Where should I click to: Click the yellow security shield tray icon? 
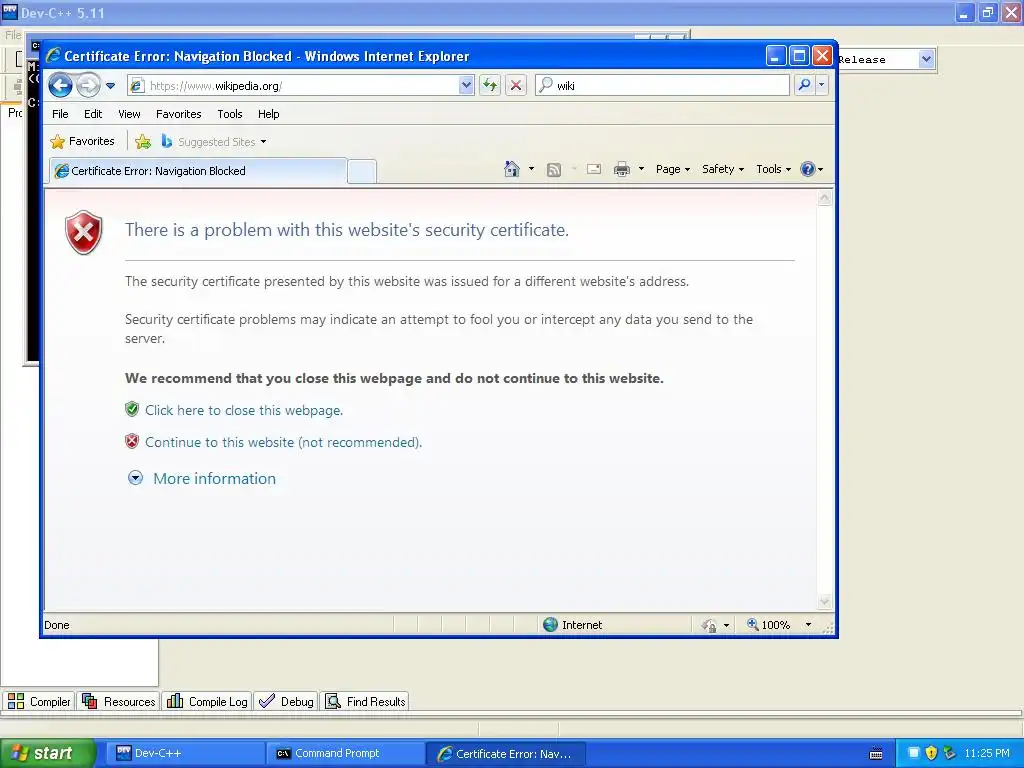(932, 753)
